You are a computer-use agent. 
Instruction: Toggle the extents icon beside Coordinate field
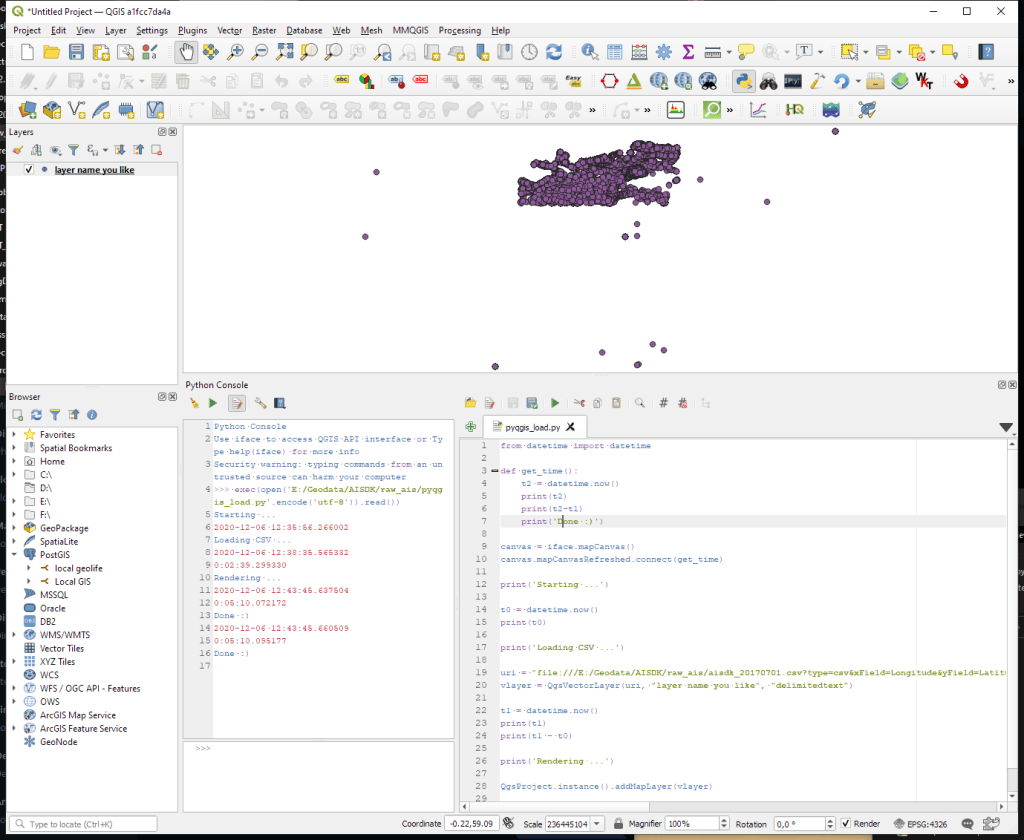(509, 823)
